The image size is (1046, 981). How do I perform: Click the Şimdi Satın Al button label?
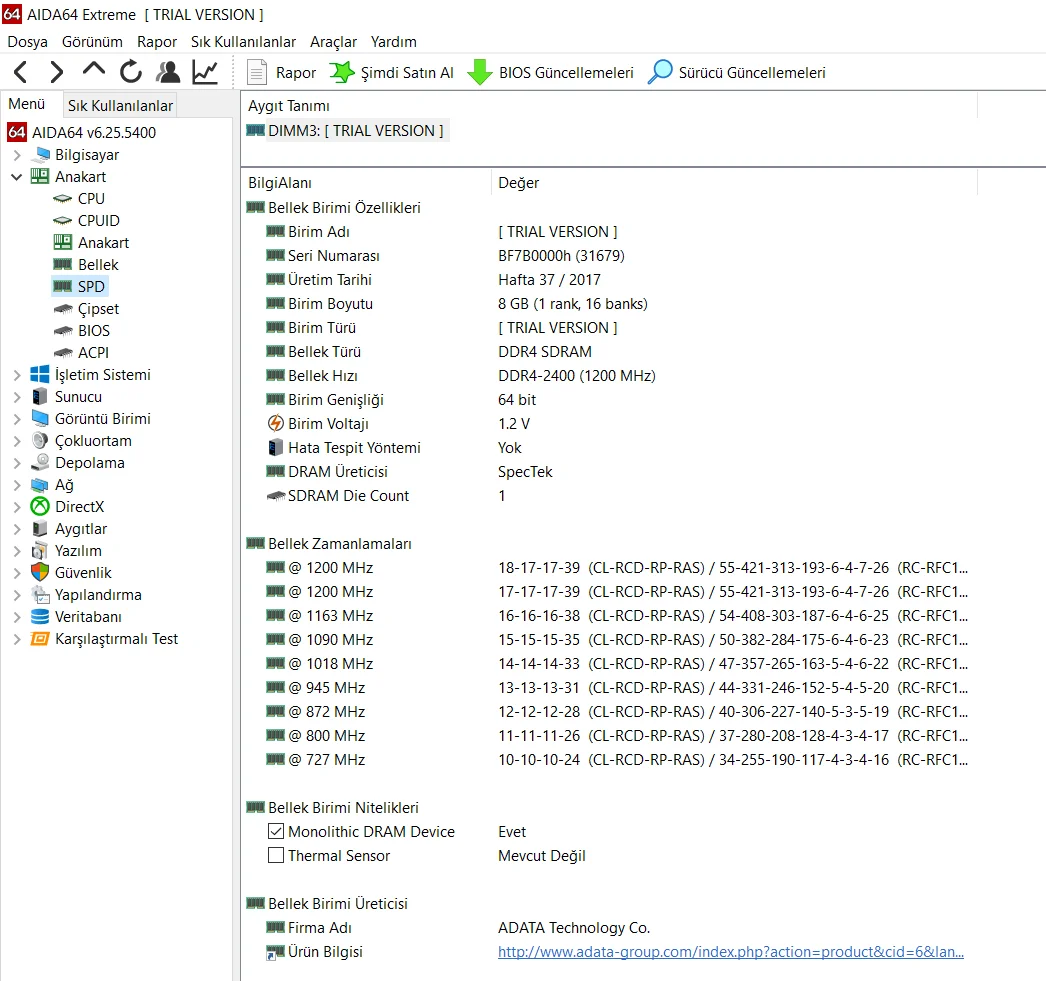tap(407, 73)
